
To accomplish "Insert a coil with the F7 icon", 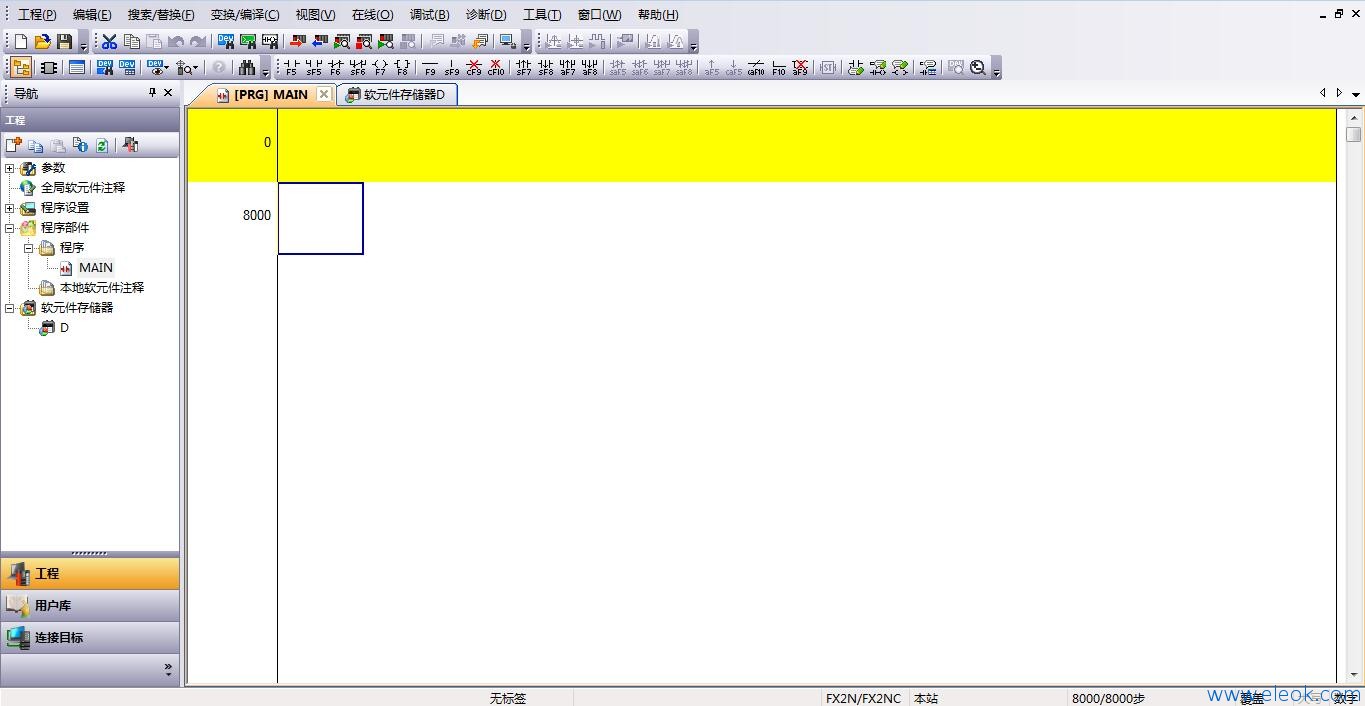I will [x=379, y=68].
